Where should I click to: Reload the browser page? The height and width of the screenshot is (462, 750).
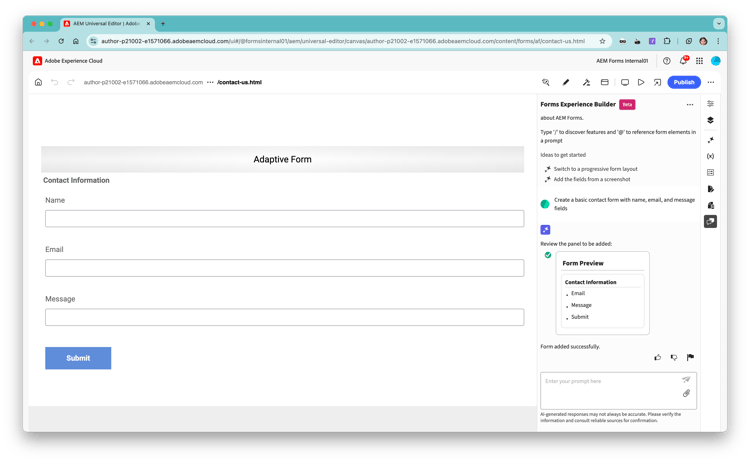coord(61,41)
